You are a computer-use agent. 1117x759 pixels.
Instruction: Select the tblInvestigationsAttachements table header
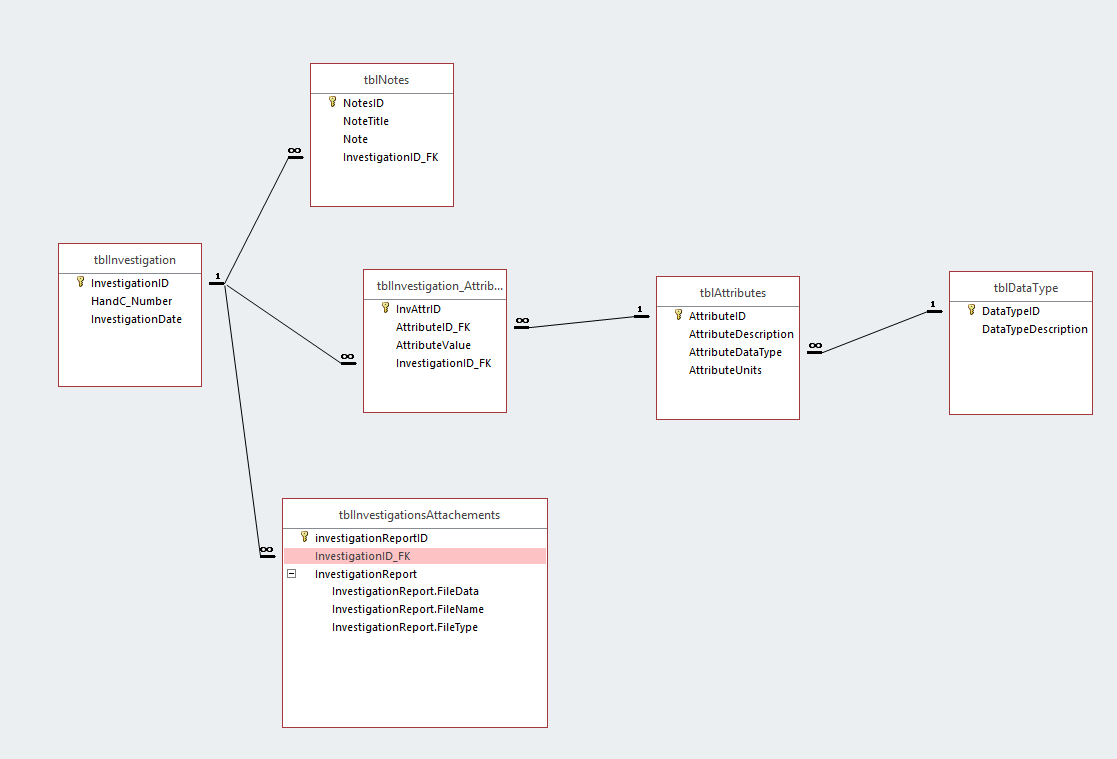point(415,515)
